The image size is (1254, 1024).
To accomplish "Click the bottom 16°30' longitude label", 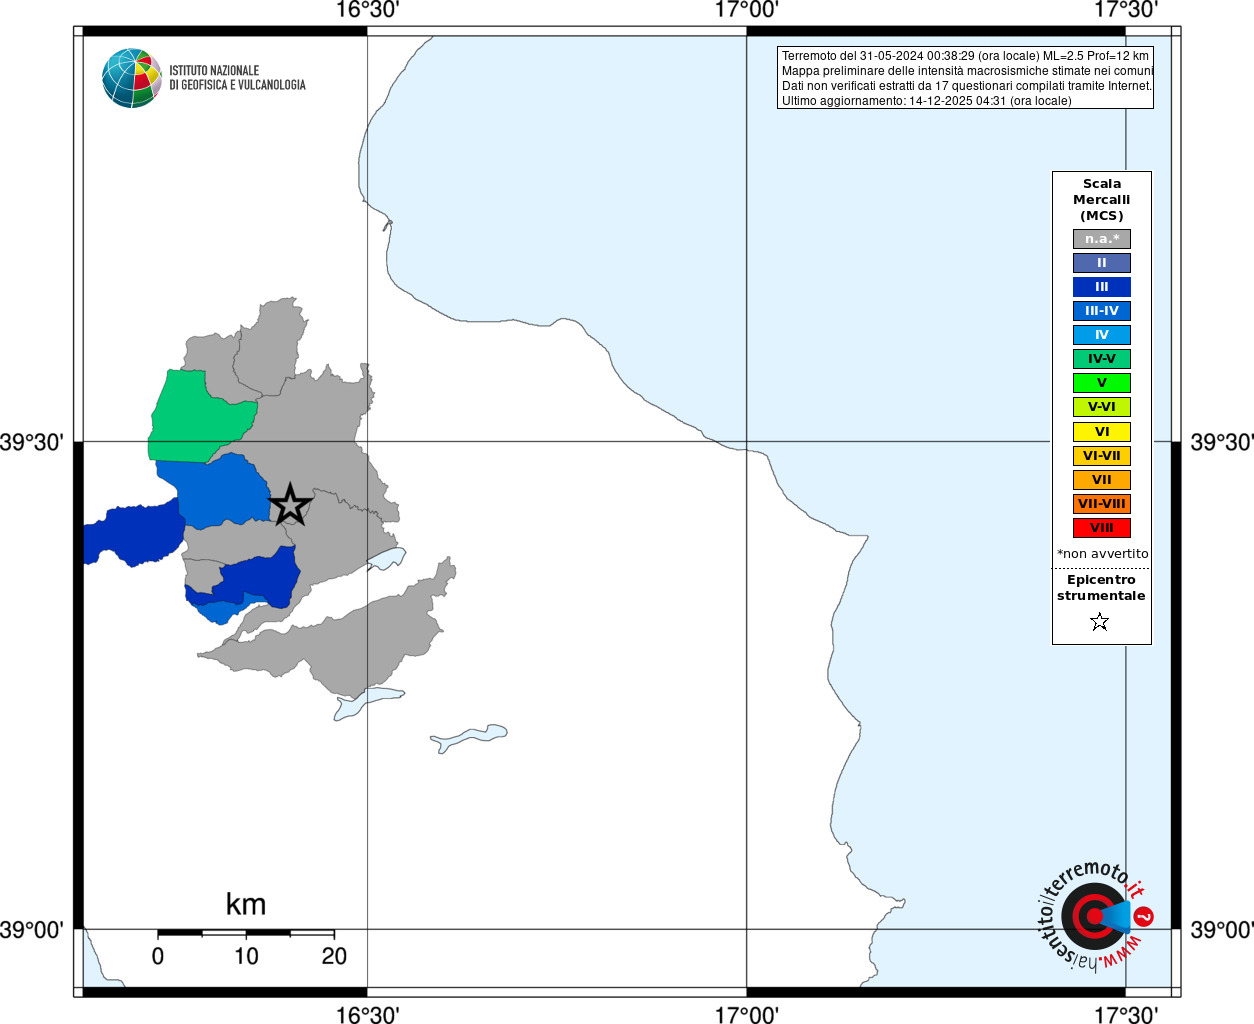I will click(367, 1014).
